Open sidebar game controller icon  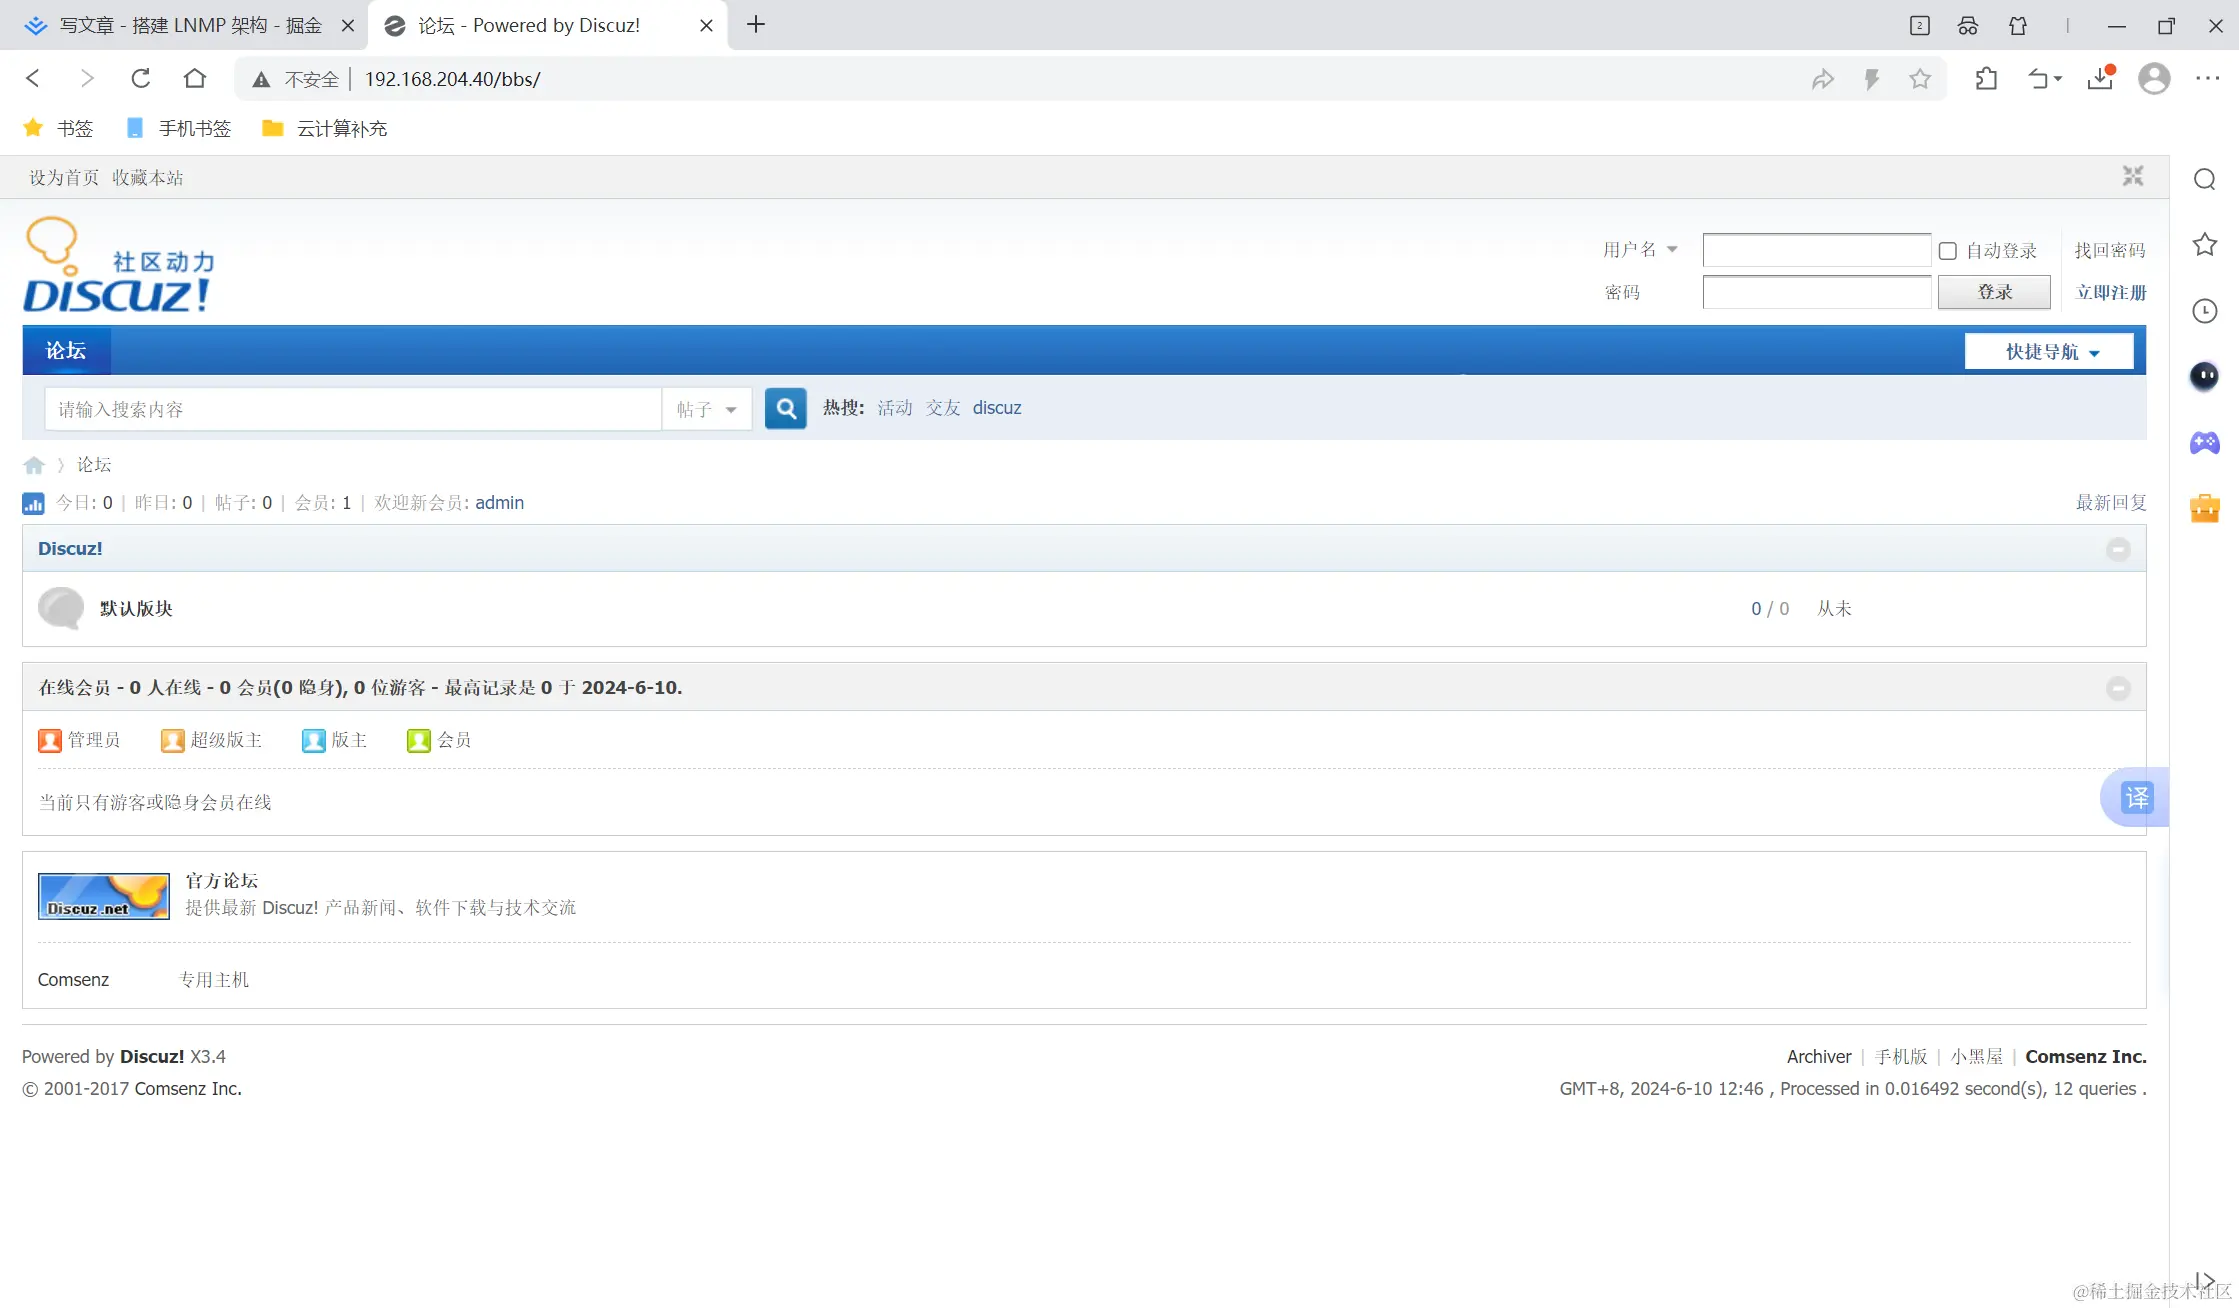click(2205, 442)
